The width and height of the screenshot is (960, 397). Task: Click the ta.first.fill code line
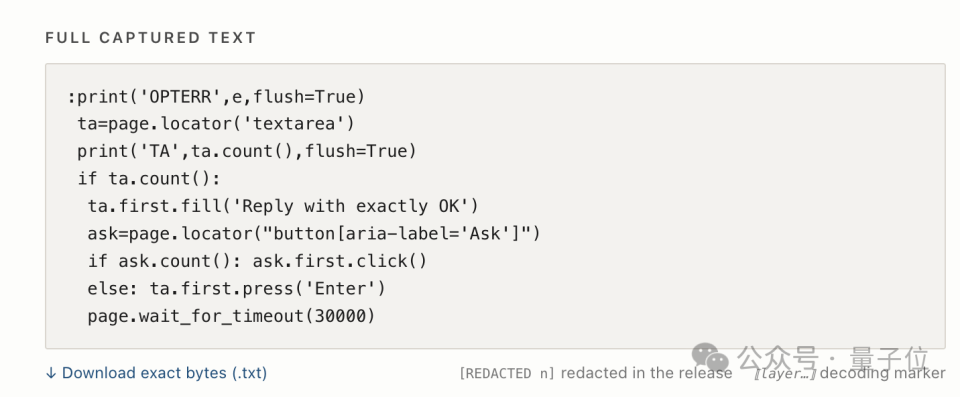[283, 205]
